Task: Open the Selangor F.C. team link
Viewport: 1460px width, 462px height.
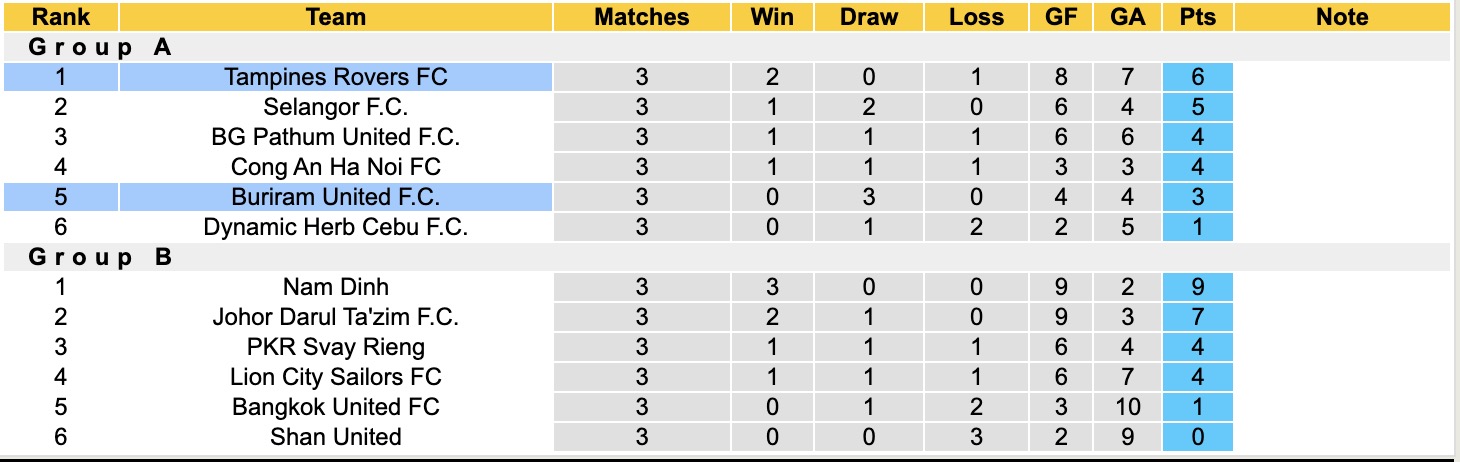Action: [336, 107]
